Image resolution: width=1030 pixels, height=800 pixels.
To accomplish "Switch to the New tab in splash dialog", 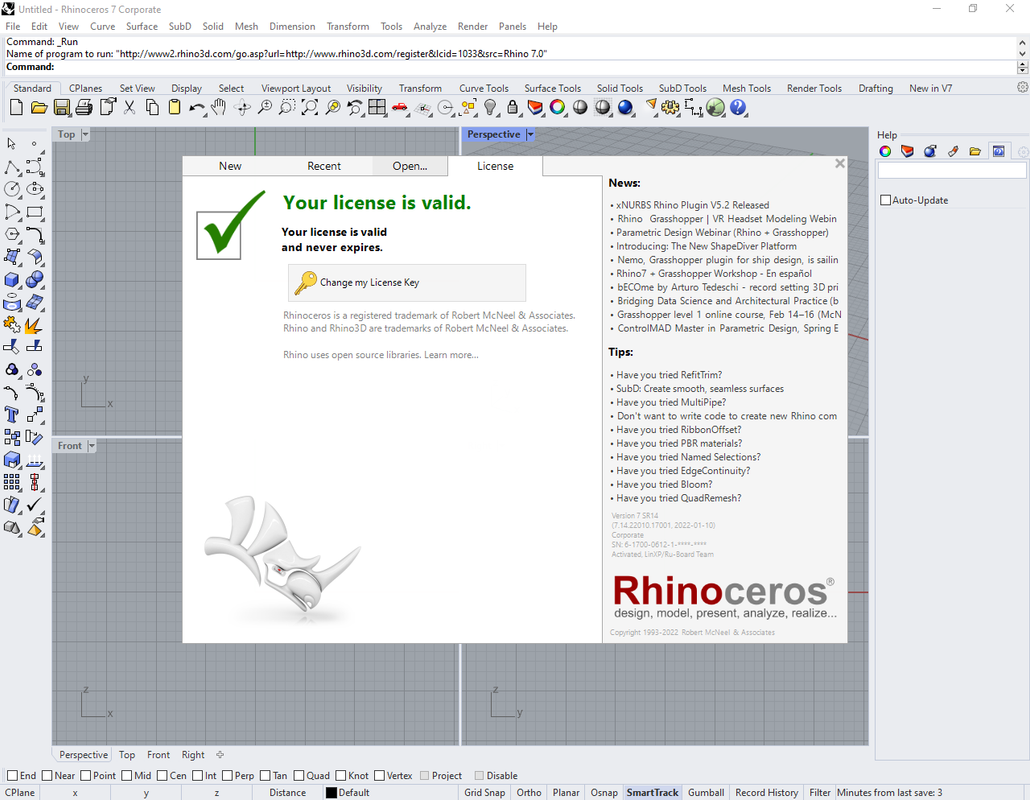I will tap(230, 166).
